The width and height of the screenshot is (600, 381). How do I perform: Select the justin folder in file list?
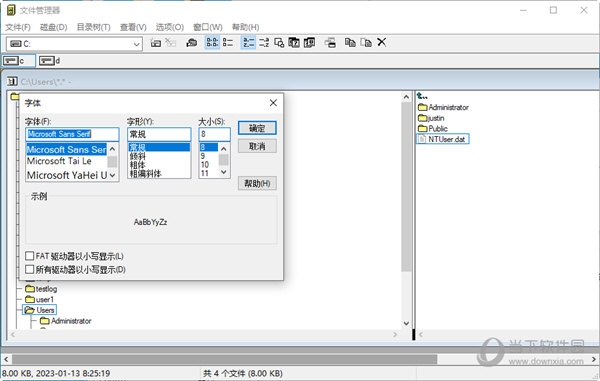(x=431, y=118)
